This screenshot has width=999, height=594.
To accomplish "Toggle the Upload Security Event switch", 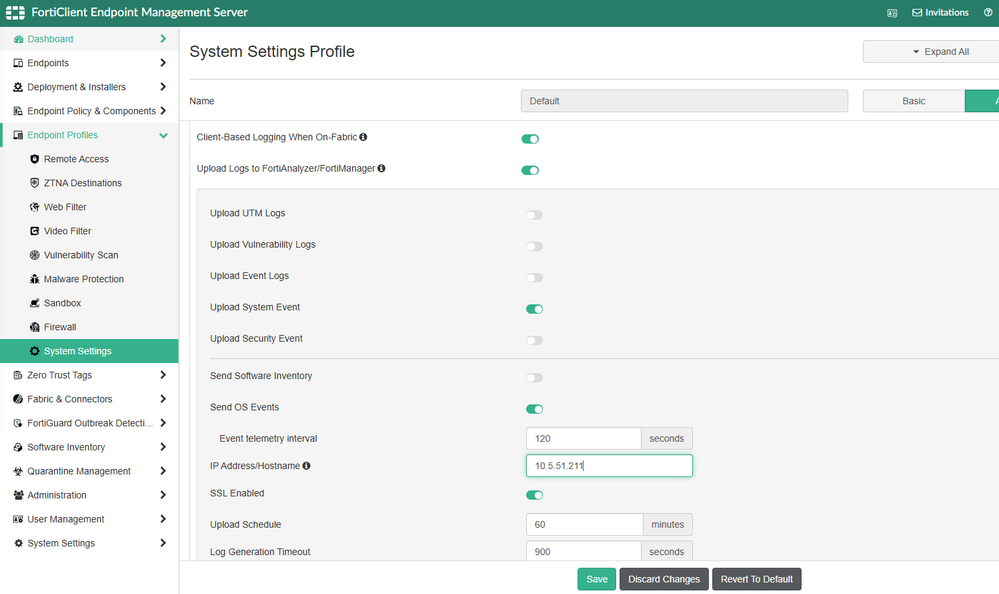I will (535, 340).
